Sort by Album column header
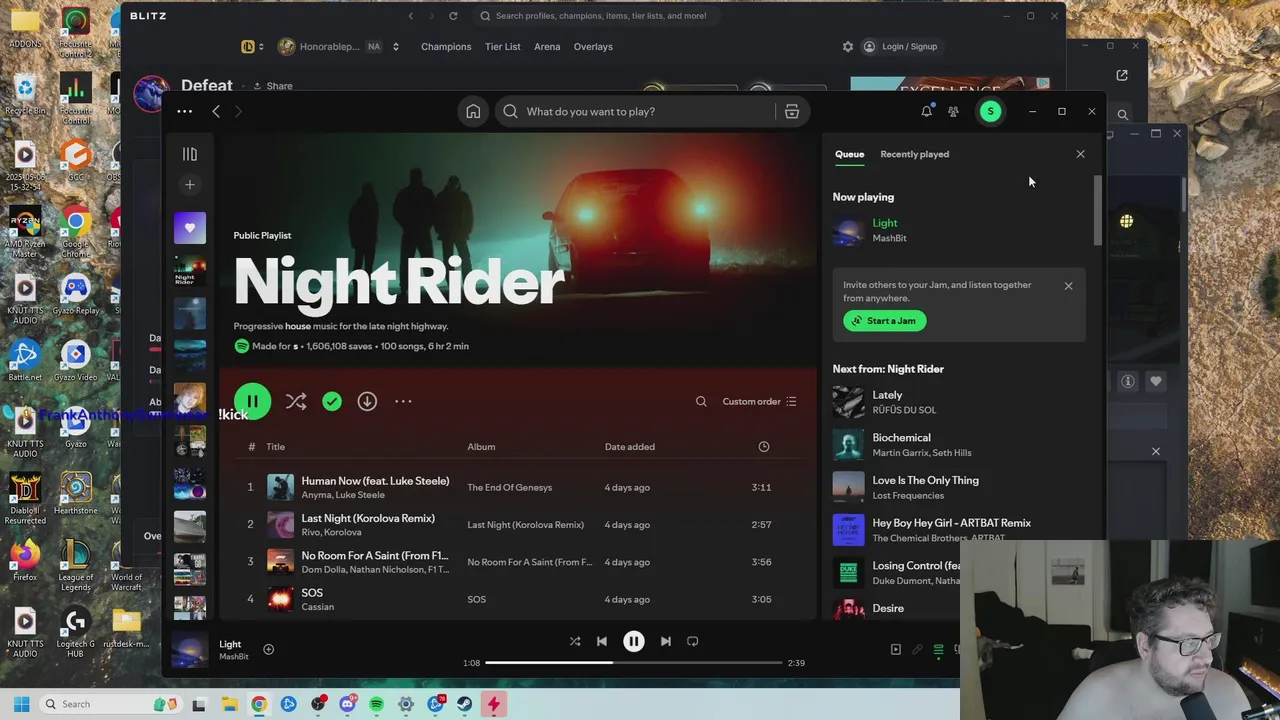The height and width of the screenshot is (720, 1280). click(x=481, y=447)
